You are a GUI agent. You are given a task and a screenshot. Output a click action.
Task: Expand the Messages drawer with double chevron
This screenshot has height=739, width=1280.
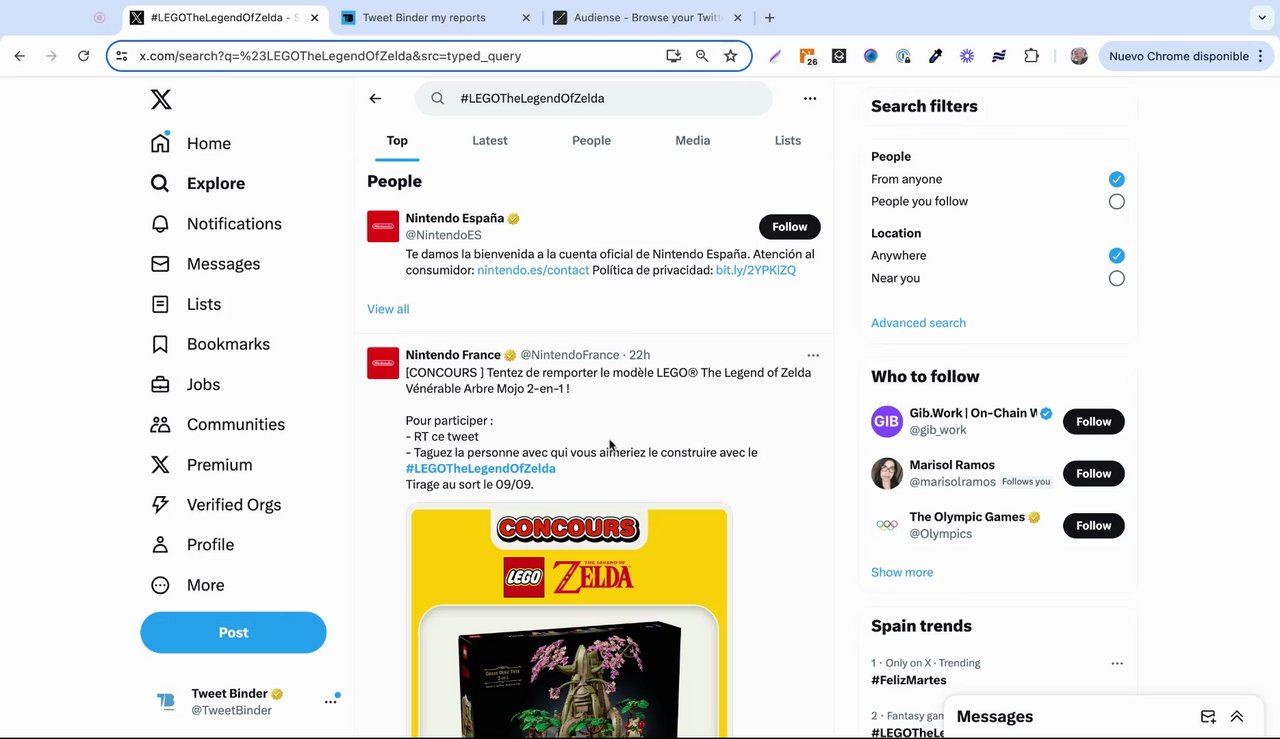1237,716
